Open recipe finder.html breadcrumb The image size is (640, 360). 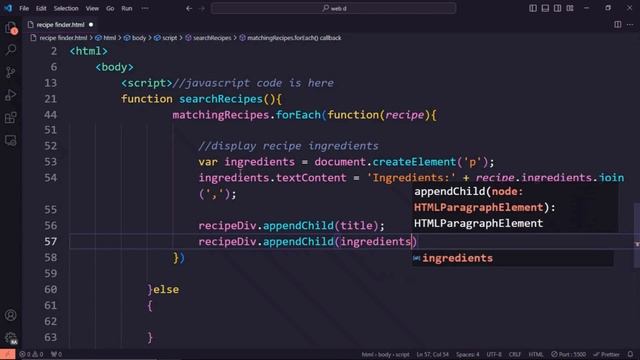[59, 38]
